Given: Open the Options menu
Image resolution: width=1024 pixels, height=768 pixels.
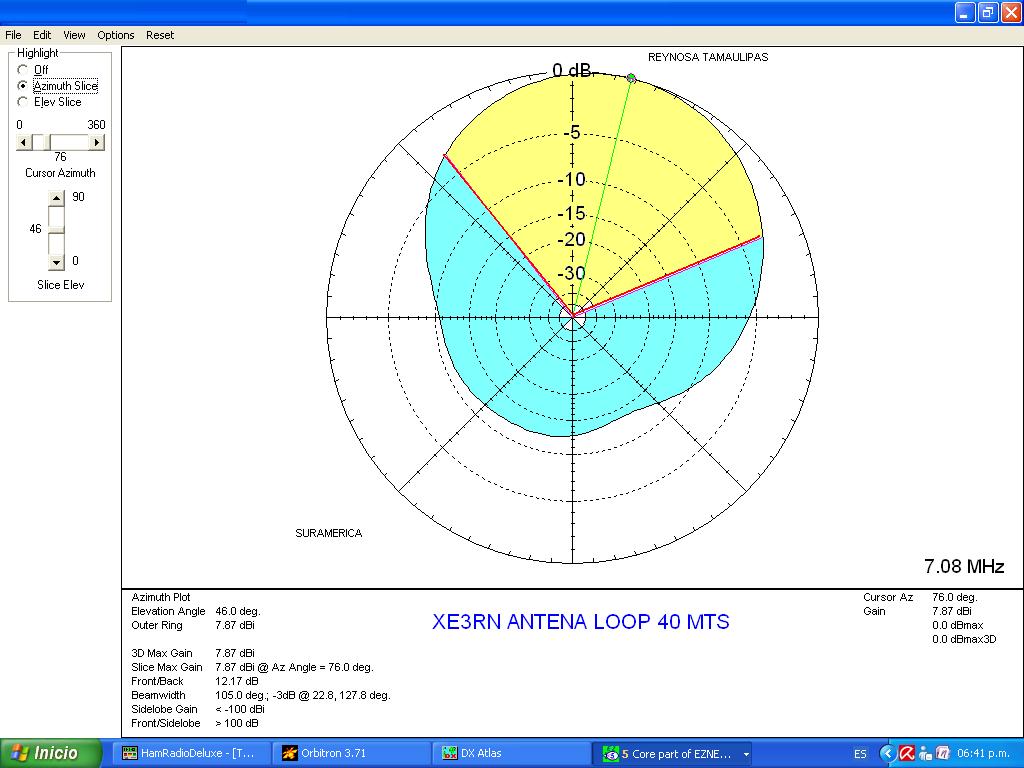Looking at the screenshot, I should click(115, 35).
